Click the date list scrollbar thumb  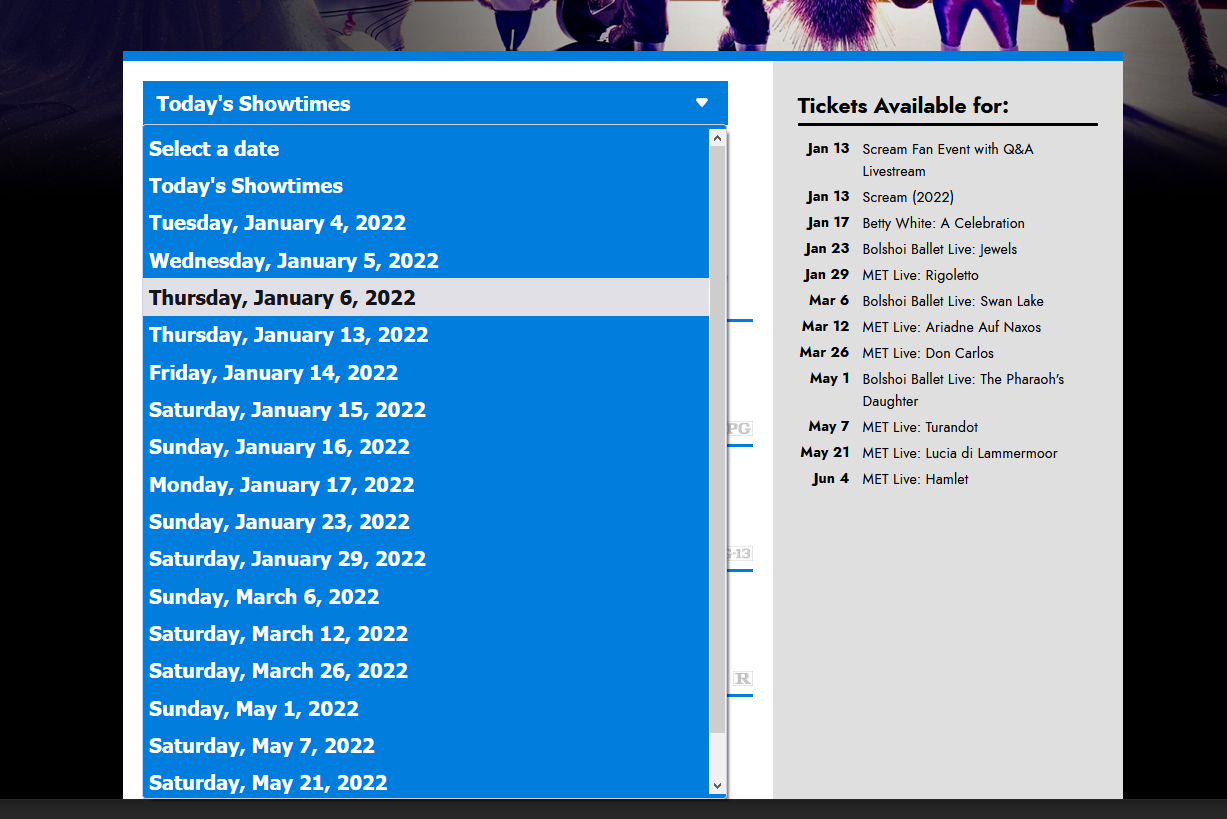point(717,440)
